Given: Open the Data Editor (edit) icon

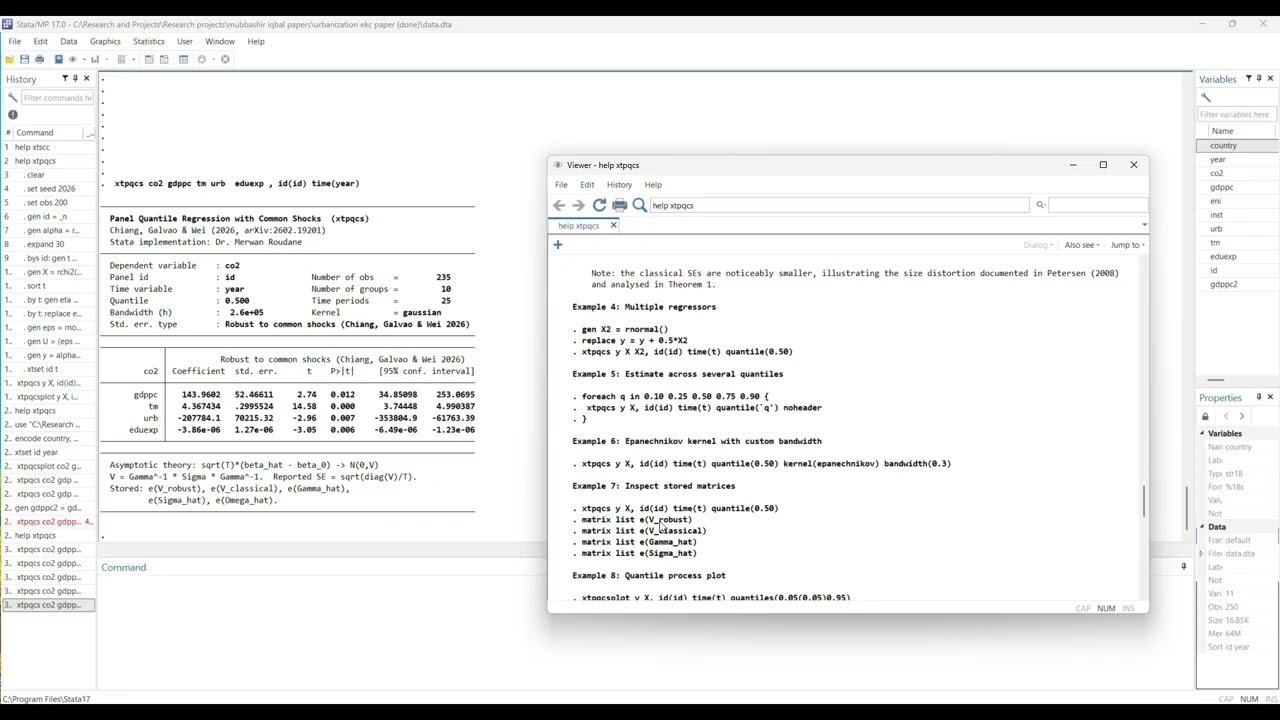Looking at the screenshot, I should click(149, 59).
